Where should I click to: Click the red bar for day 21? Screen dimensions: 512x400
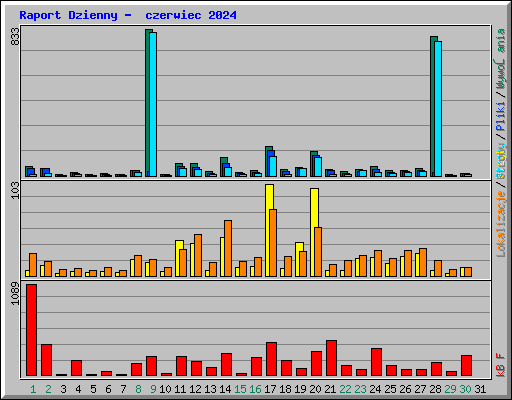point(331,358)
